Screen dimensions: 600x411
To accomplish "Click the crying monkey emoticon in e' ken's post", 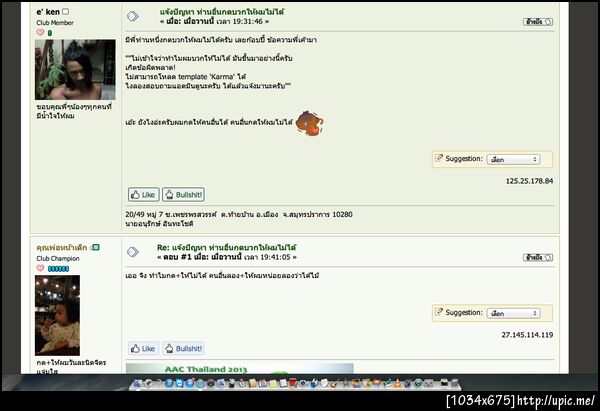I will click(x=310, y=123).
